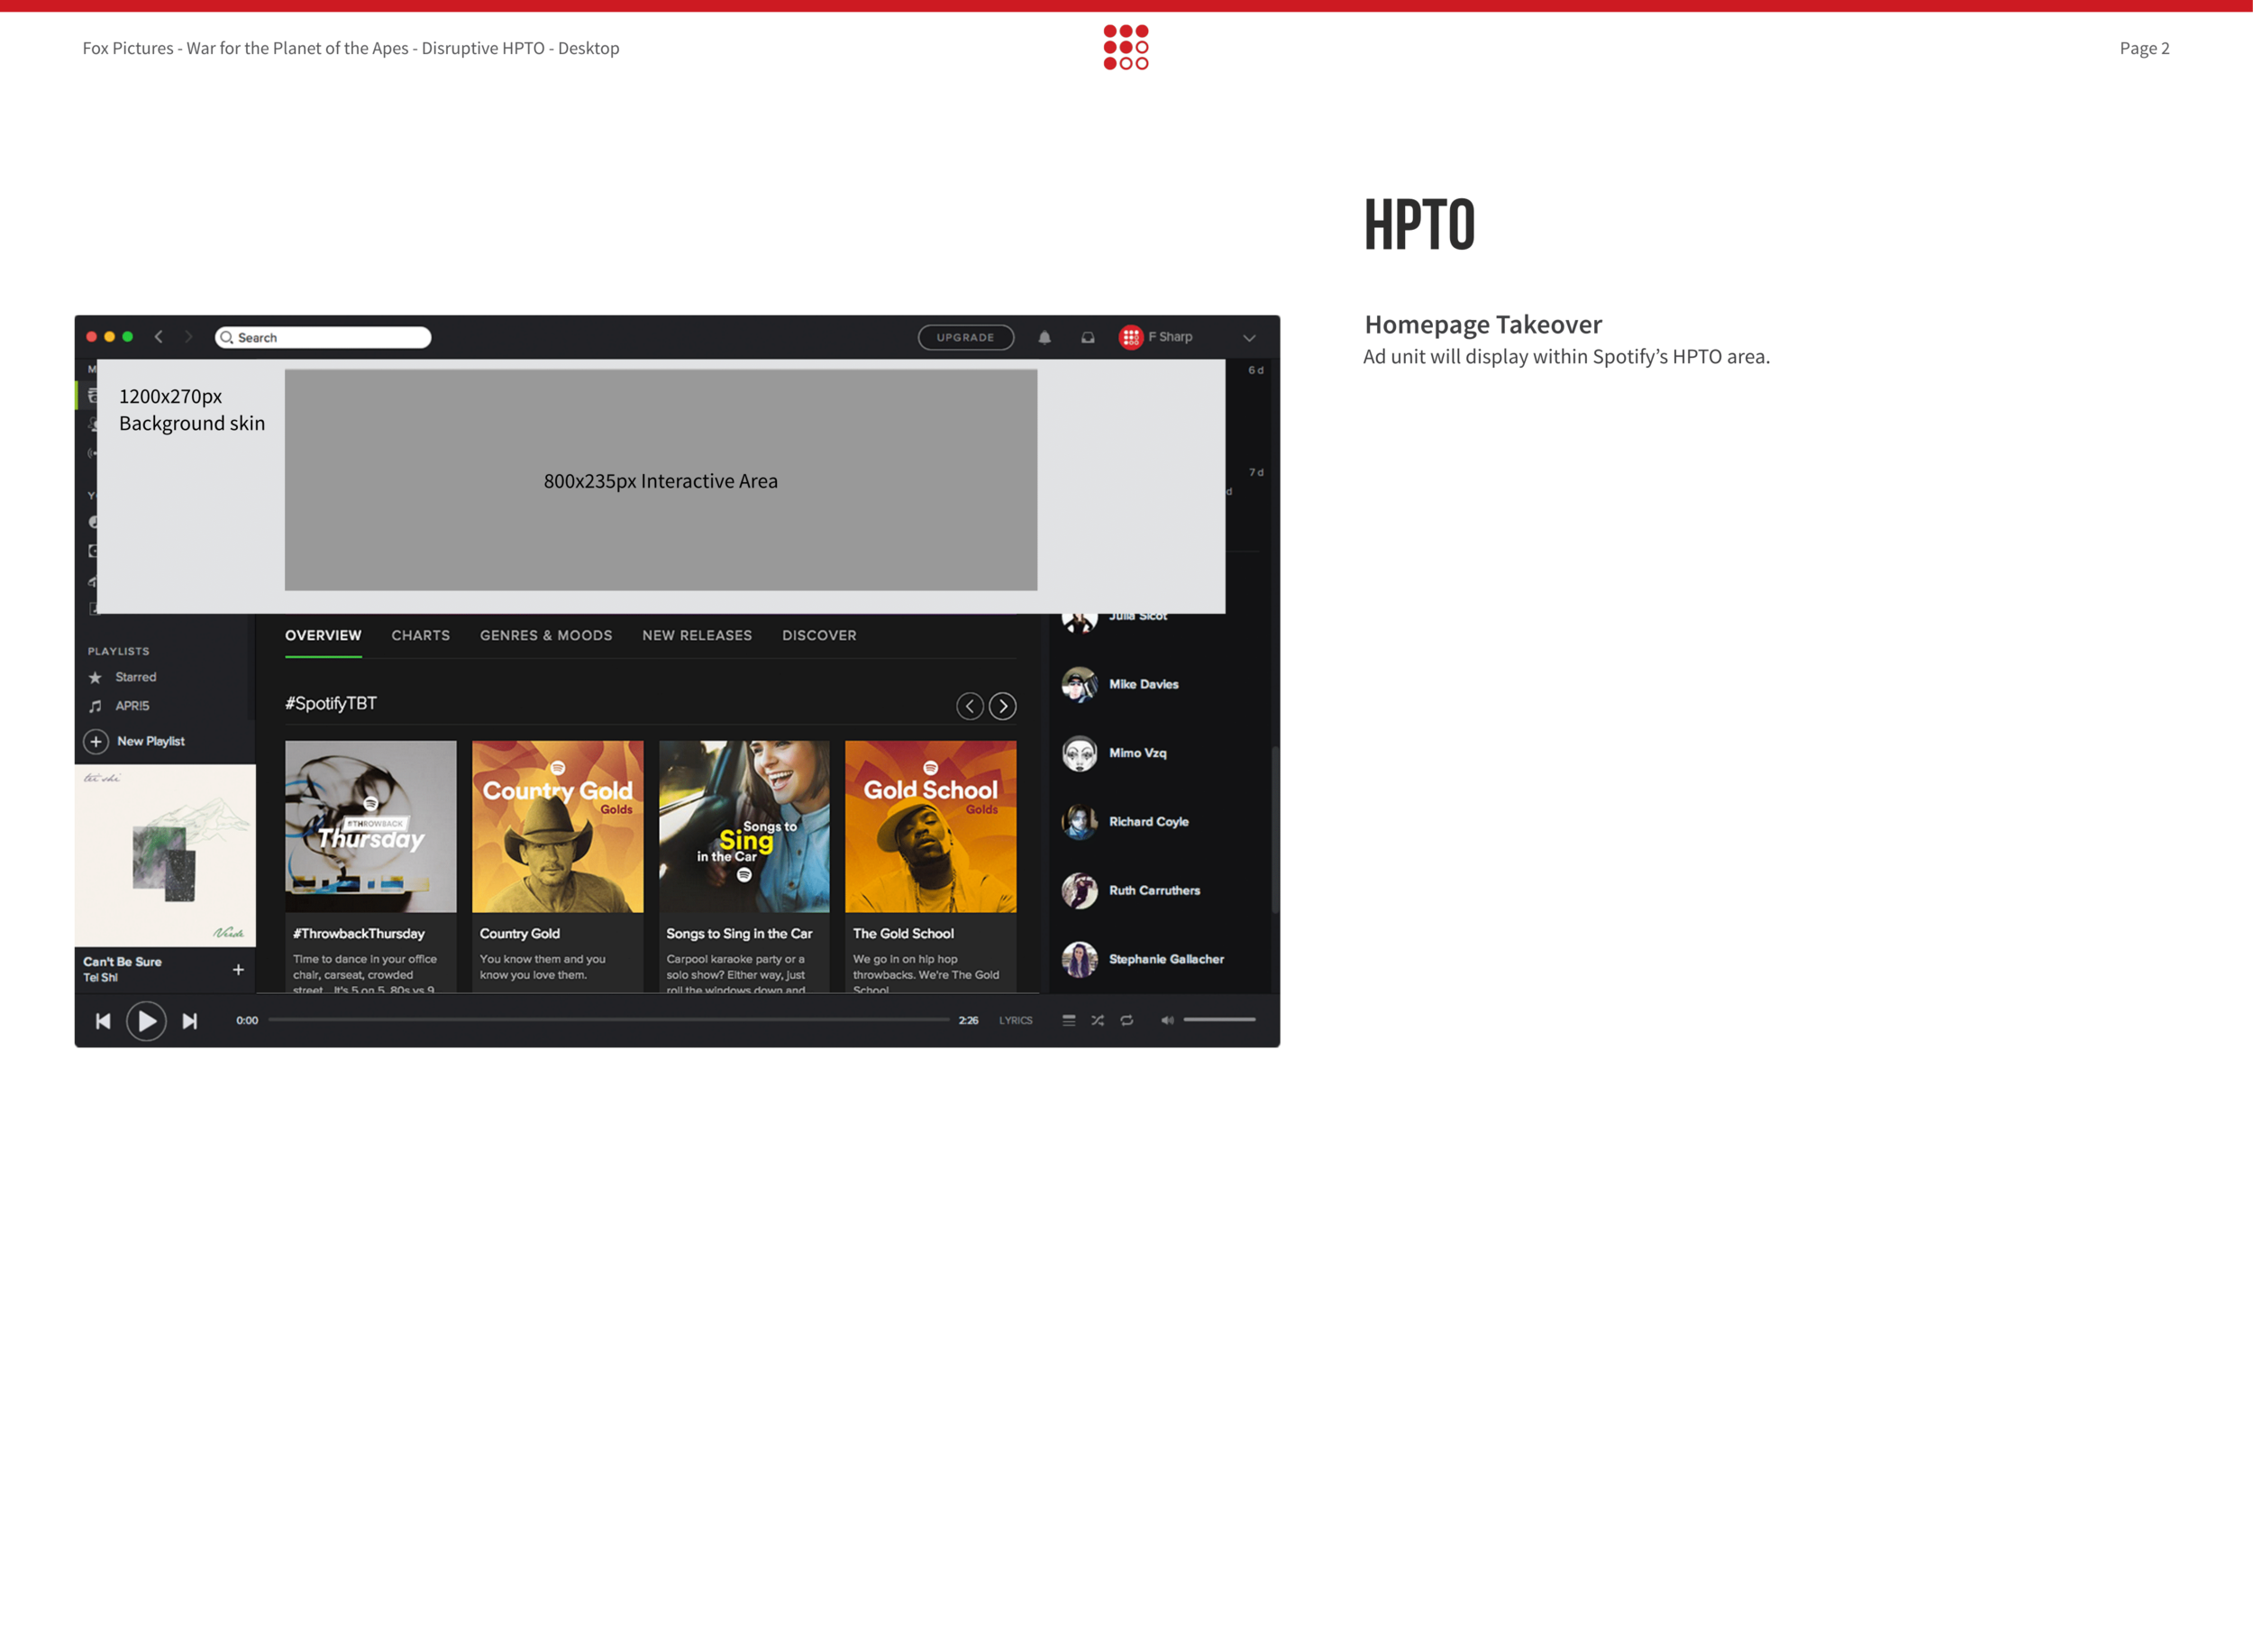Click the star icon beside Starred

pyautogui.click(x=95, y=678)
